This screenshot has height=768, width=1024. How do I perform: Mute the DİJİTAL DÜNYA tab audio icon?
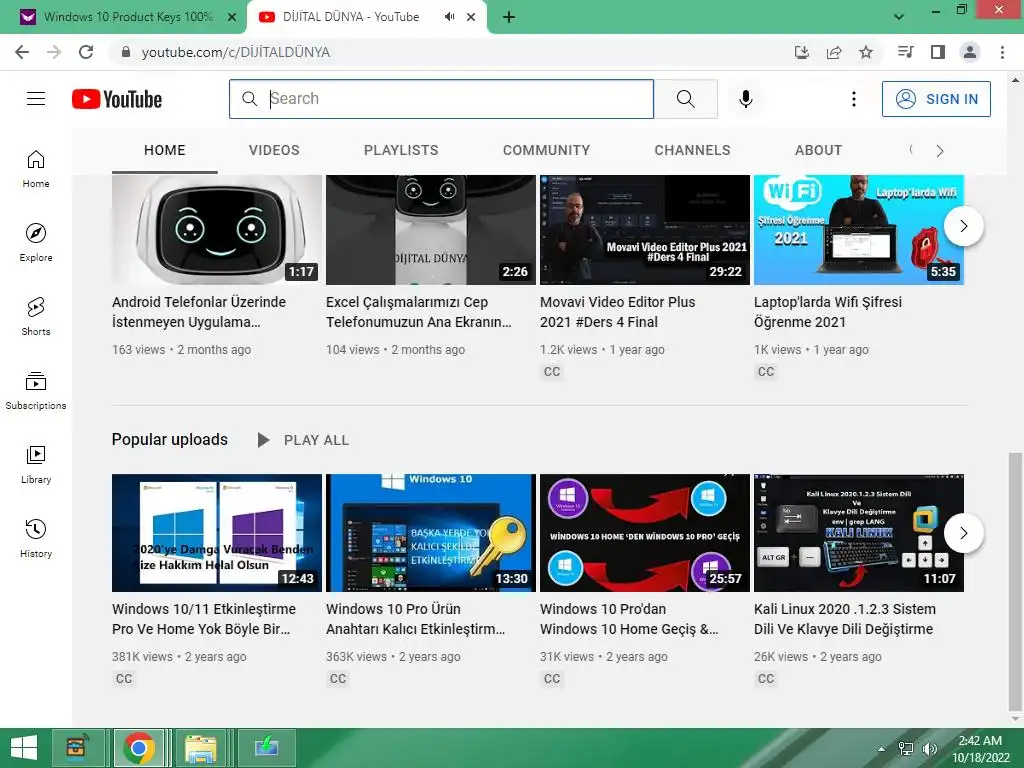click(x=449, y=17)
